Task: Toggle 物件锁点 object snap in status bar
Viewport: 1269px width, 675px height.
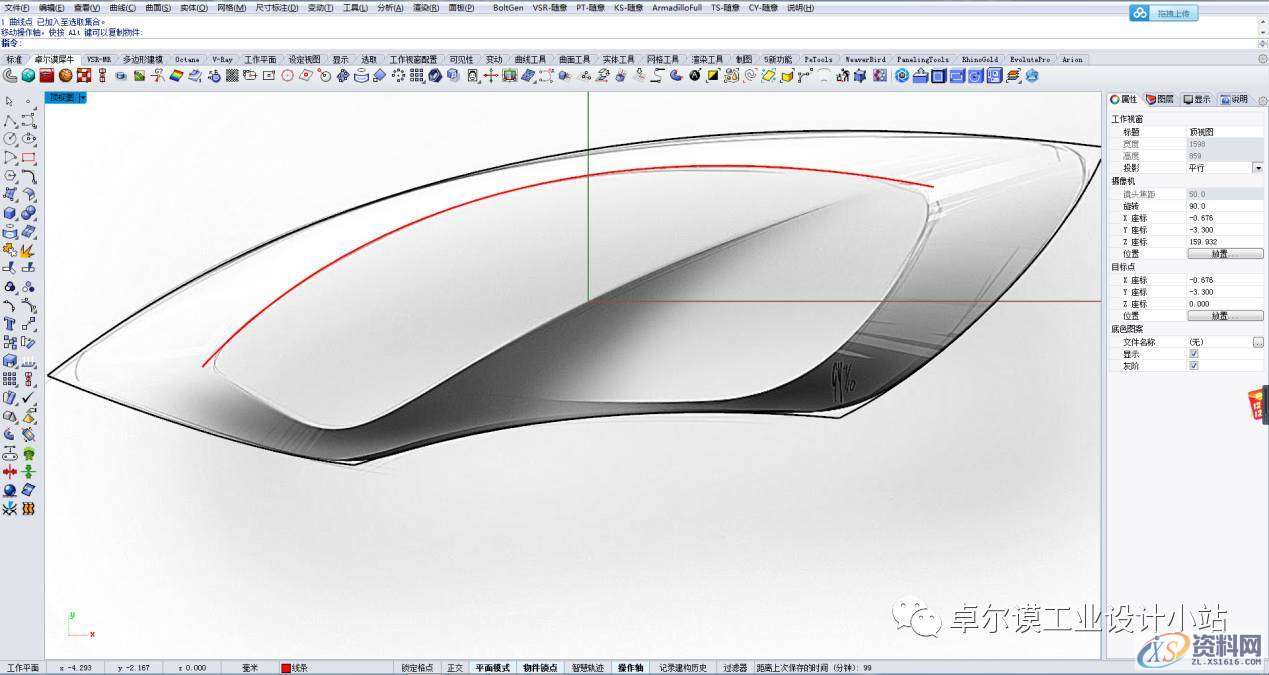Action: coord(539,668)
